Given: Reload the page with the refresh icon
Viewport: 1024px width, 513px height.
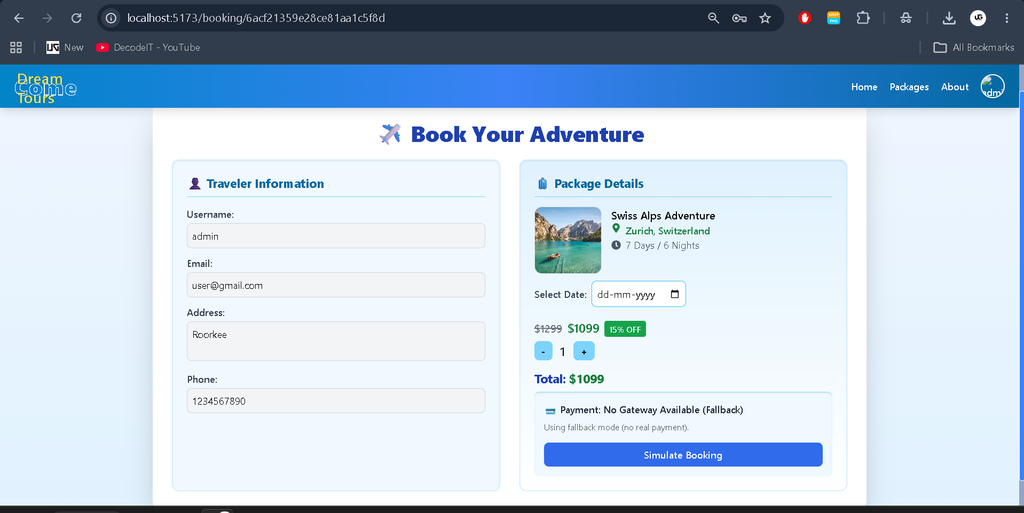Looking at the screenshot, I should (76, 18).
